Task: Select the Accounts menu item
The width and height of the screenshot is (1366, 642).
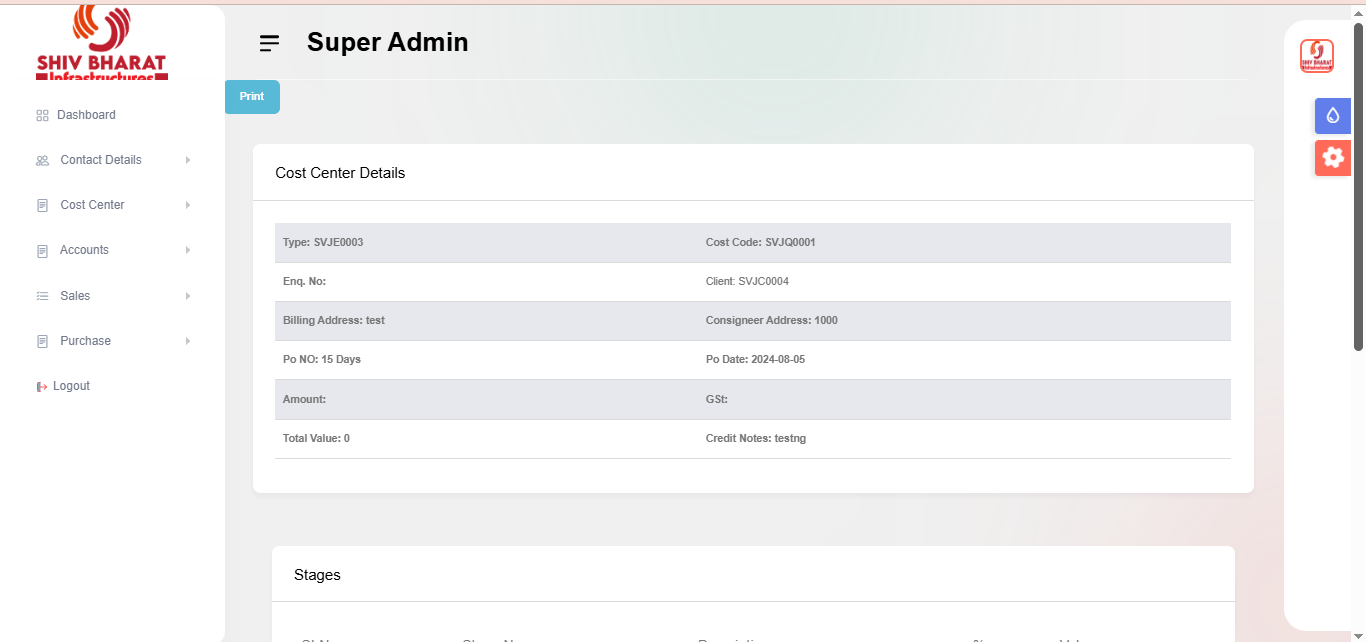Action: [84, 250]
